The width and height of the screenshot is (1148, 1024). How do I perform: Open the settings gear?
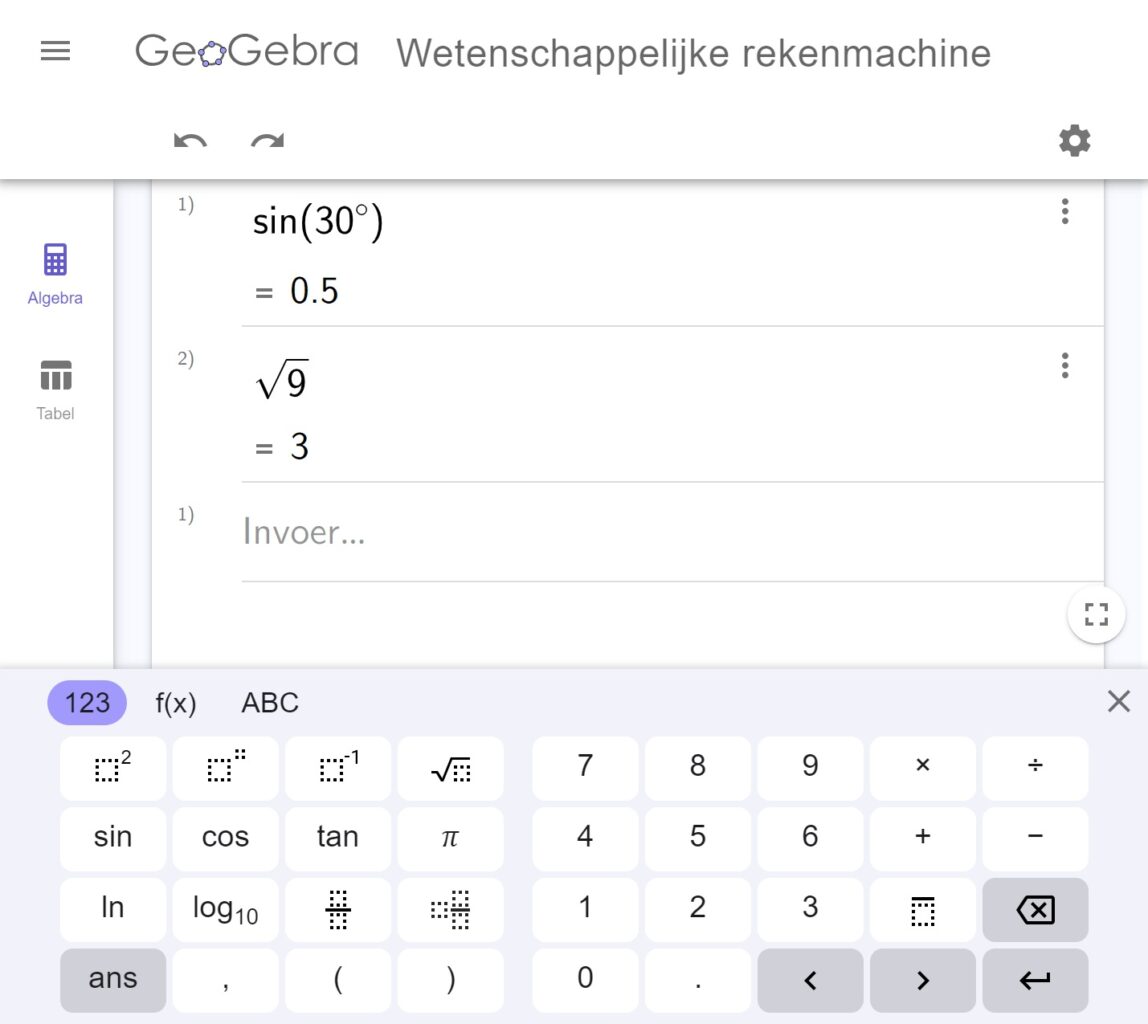(1074, 140)
